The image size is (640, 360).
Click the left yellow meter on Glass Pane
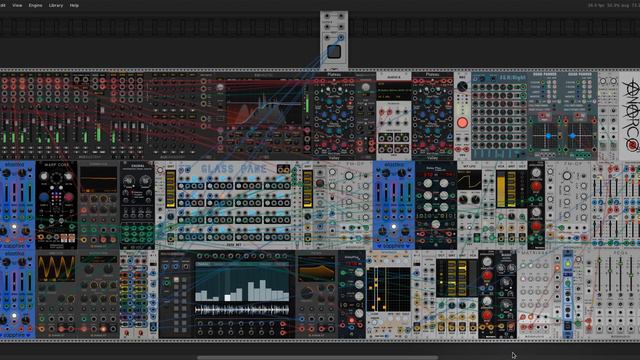(170, 189)
